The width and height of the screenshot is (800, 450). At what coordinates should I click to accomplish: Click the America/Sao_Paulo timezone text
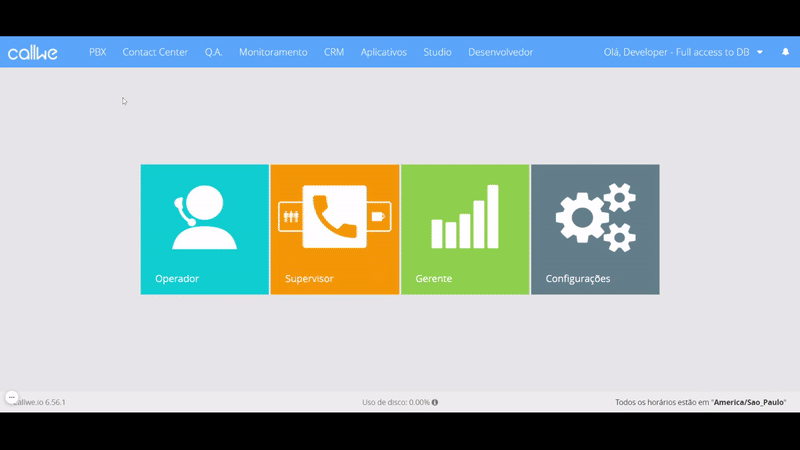pos(749,402)
